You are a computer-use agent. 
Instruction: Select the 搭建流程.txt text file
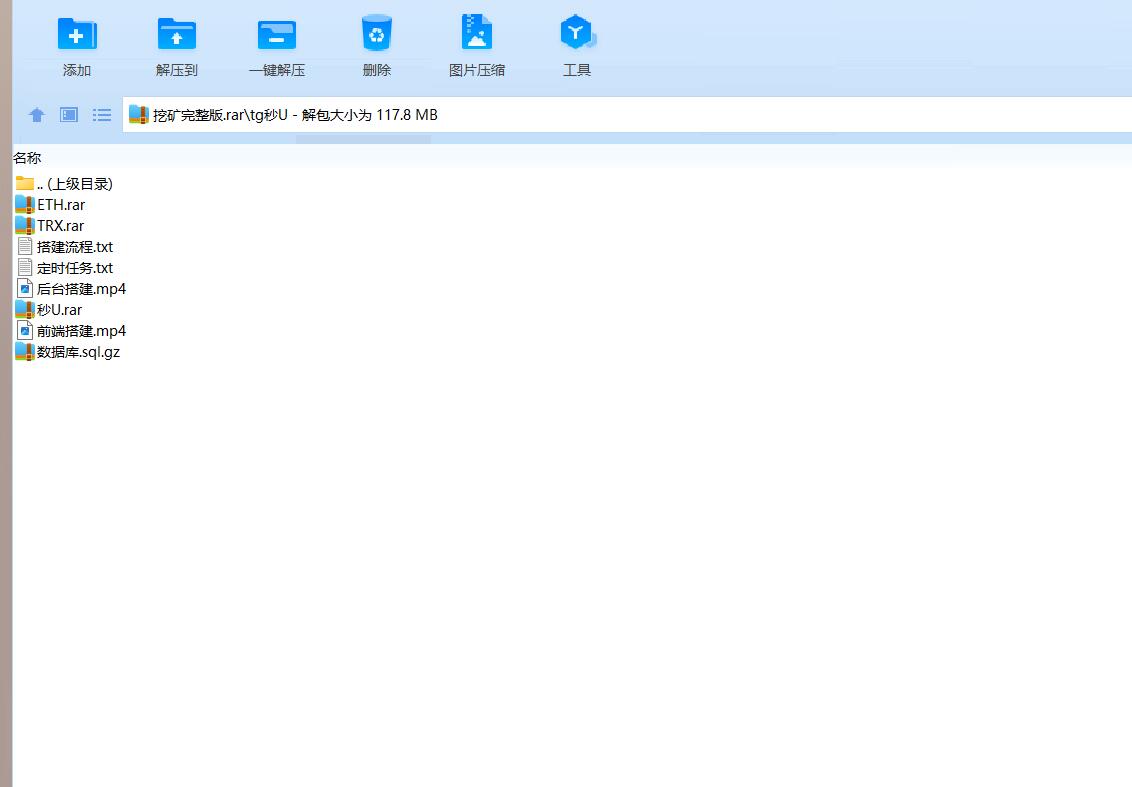[74, 247]
